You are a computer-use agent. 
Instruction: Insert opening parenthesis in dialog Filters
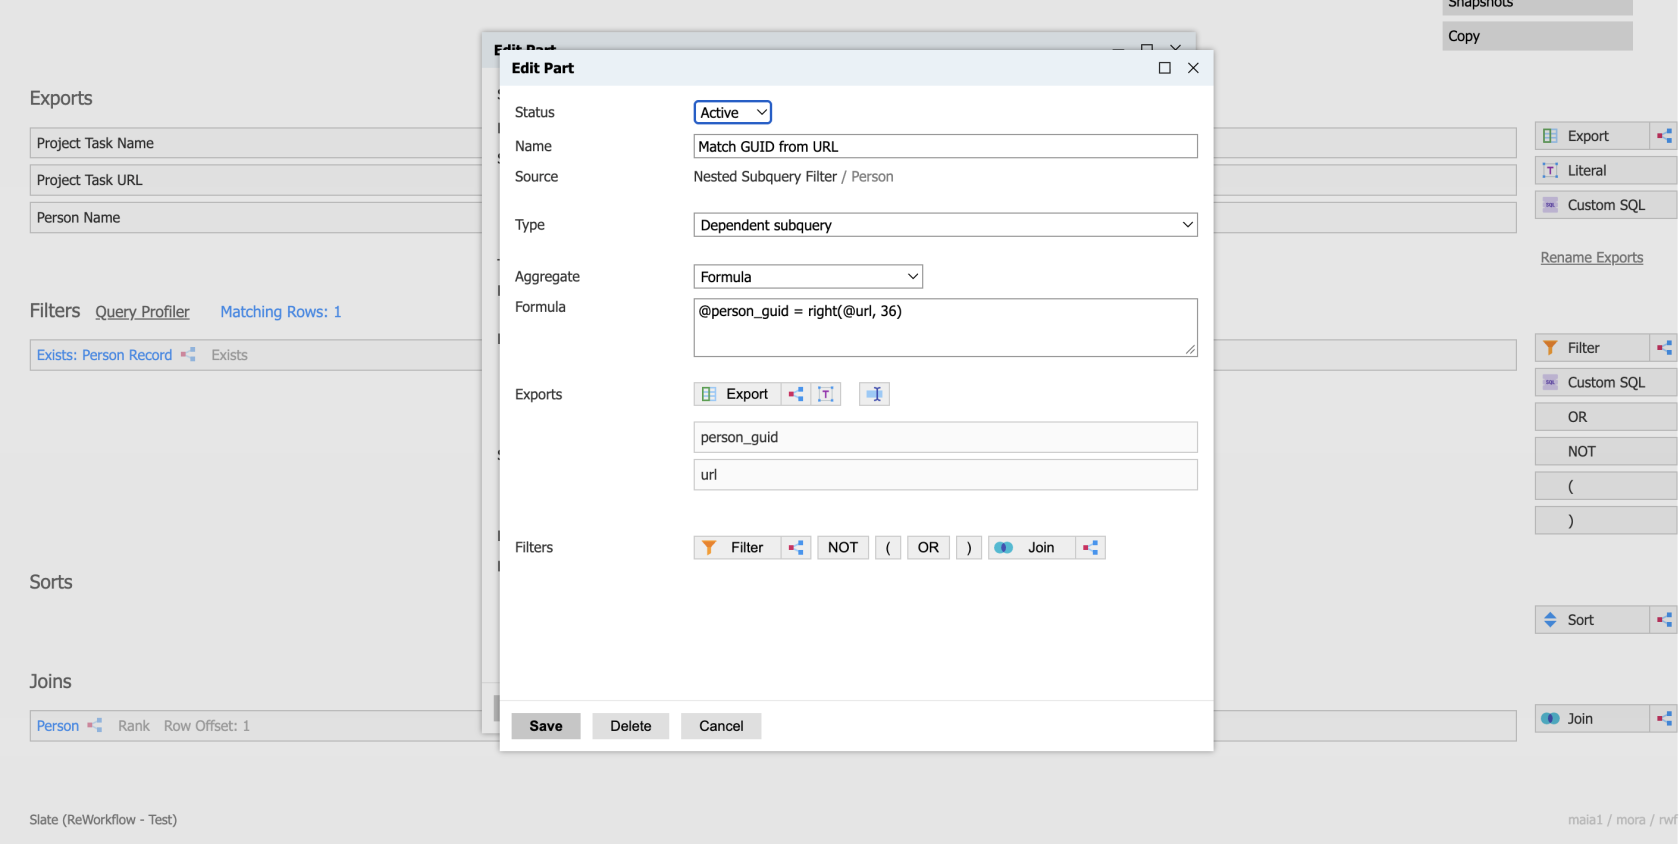888,547
